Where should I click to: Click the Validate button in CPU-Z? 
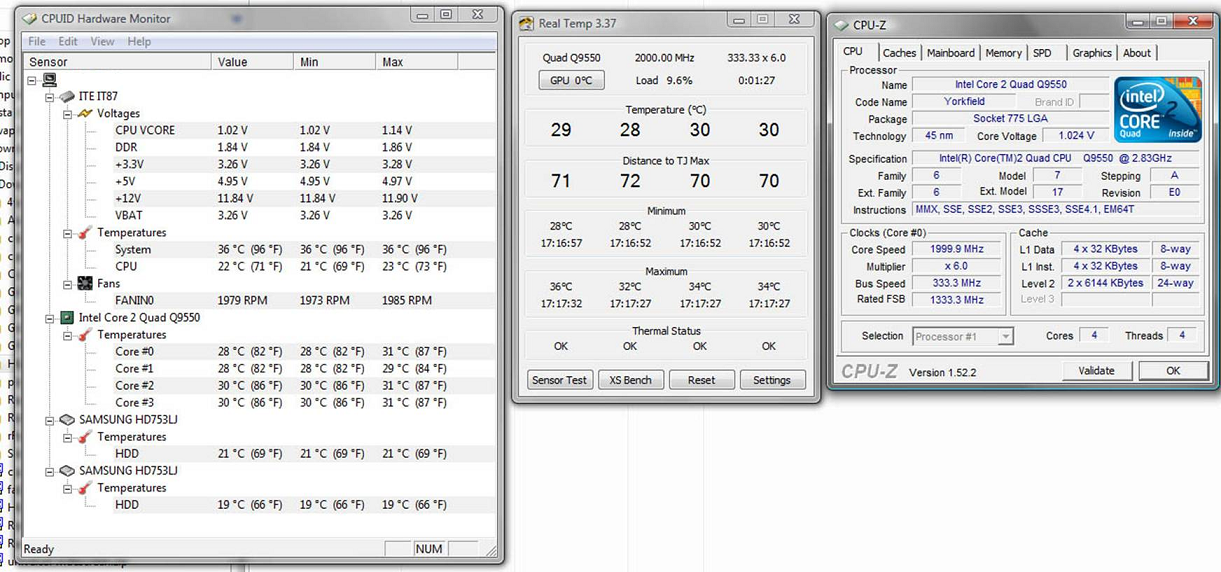pyautogui.click(x=1096, y=371)
